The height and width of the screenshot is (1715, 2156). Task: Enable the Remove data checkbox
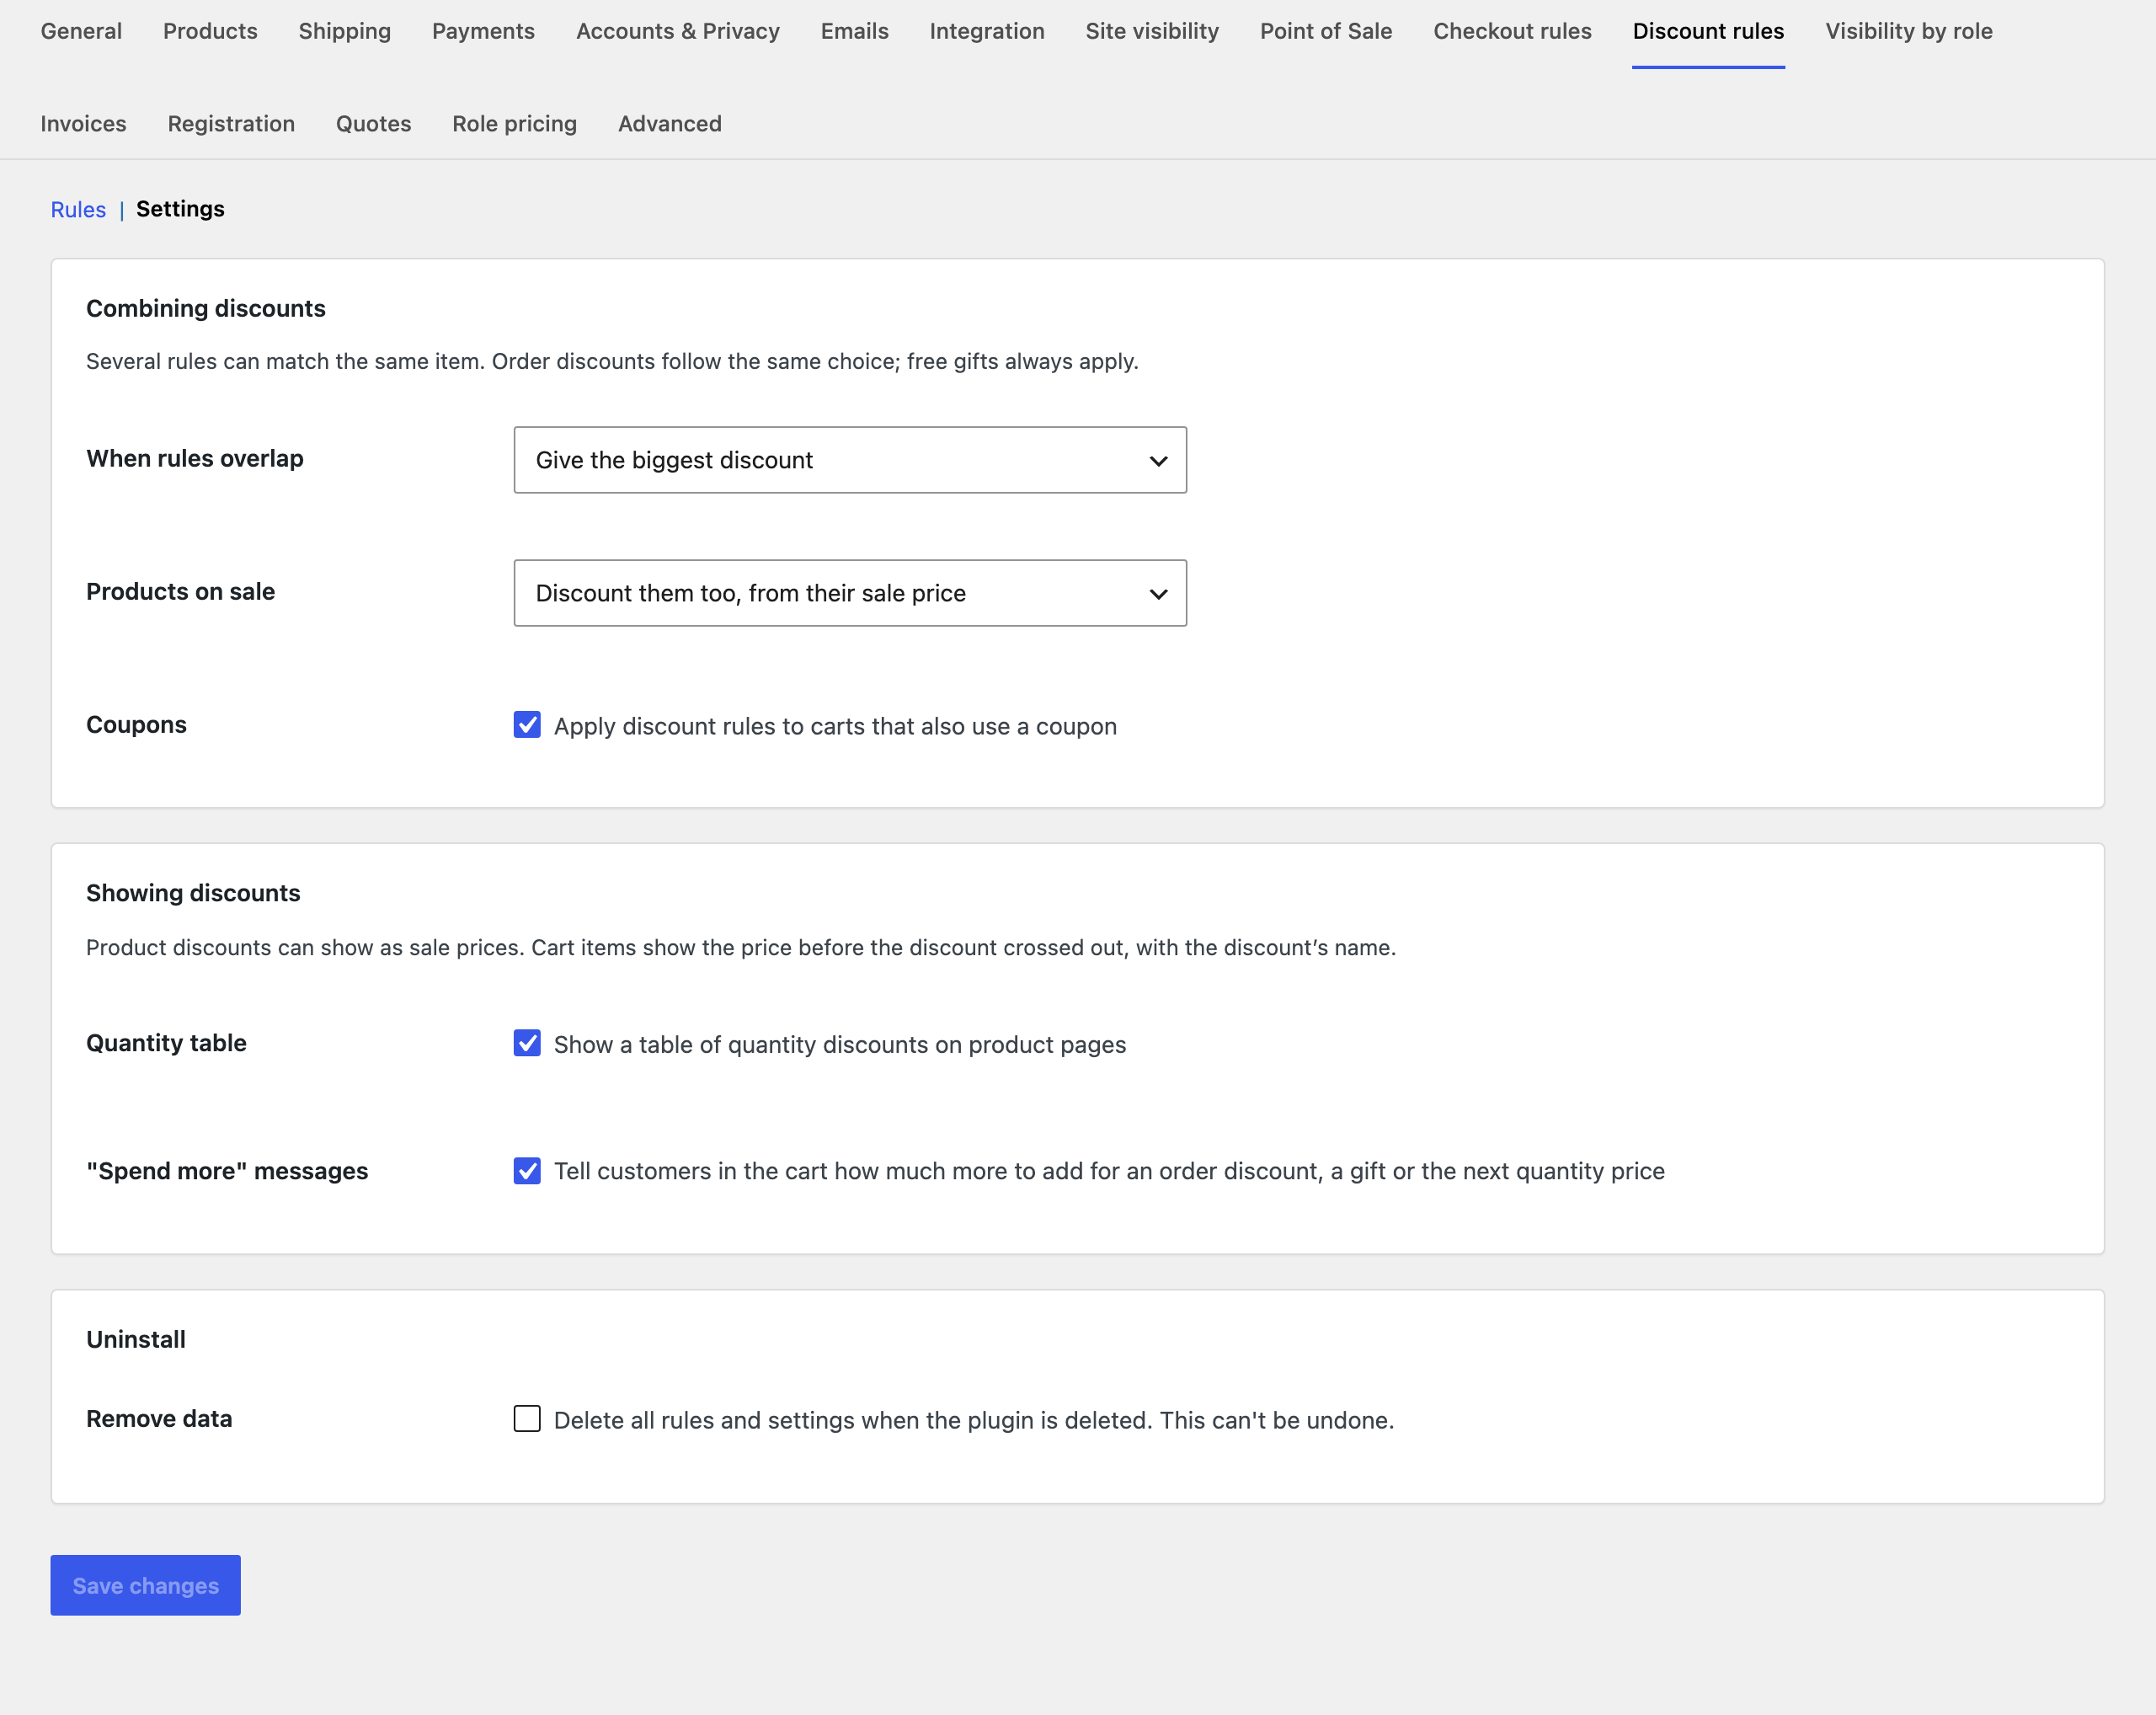[x=527, y=1419]
